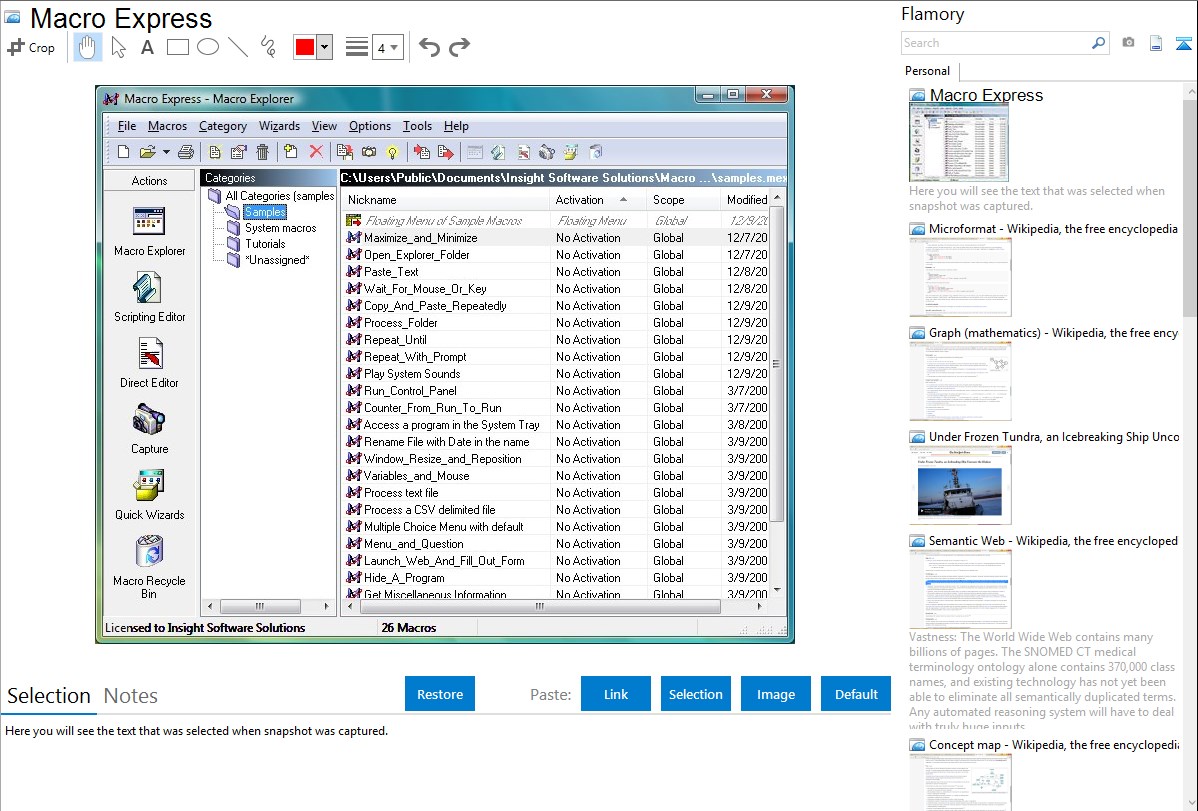Click the line thickness icon
Viewport: 1198px width, 811px height.
pos(357,47)
